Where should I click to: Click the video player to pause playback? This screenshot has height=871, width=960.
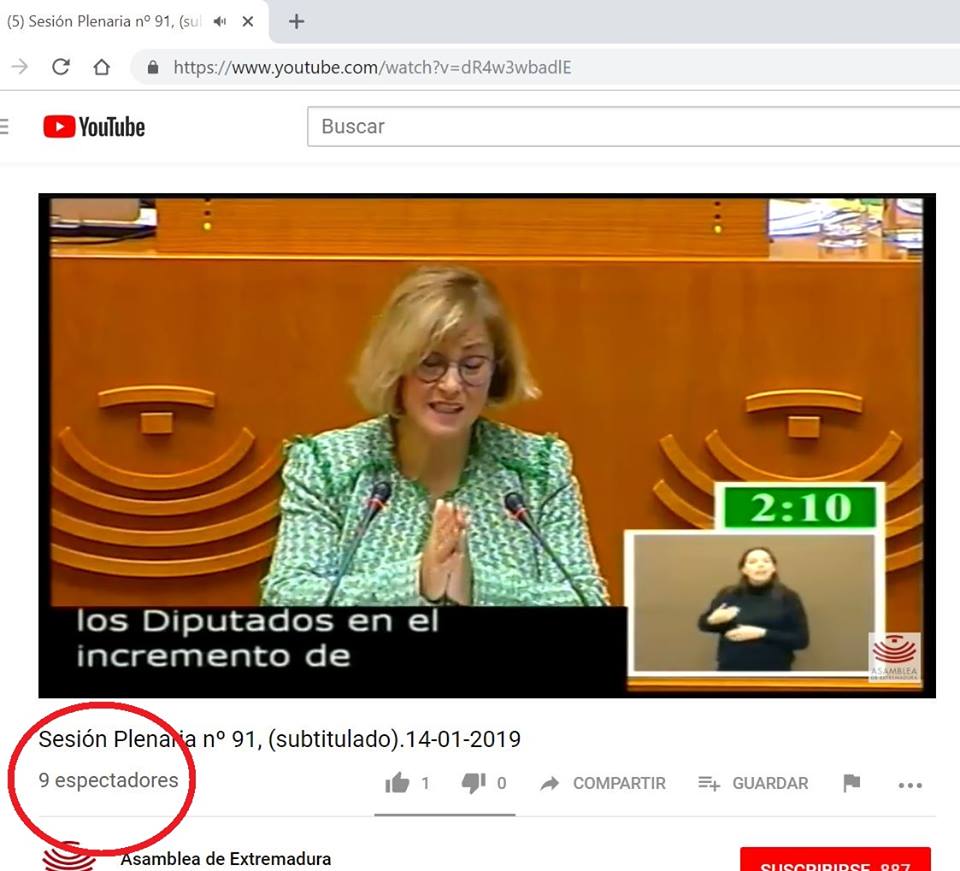(487, 445)
